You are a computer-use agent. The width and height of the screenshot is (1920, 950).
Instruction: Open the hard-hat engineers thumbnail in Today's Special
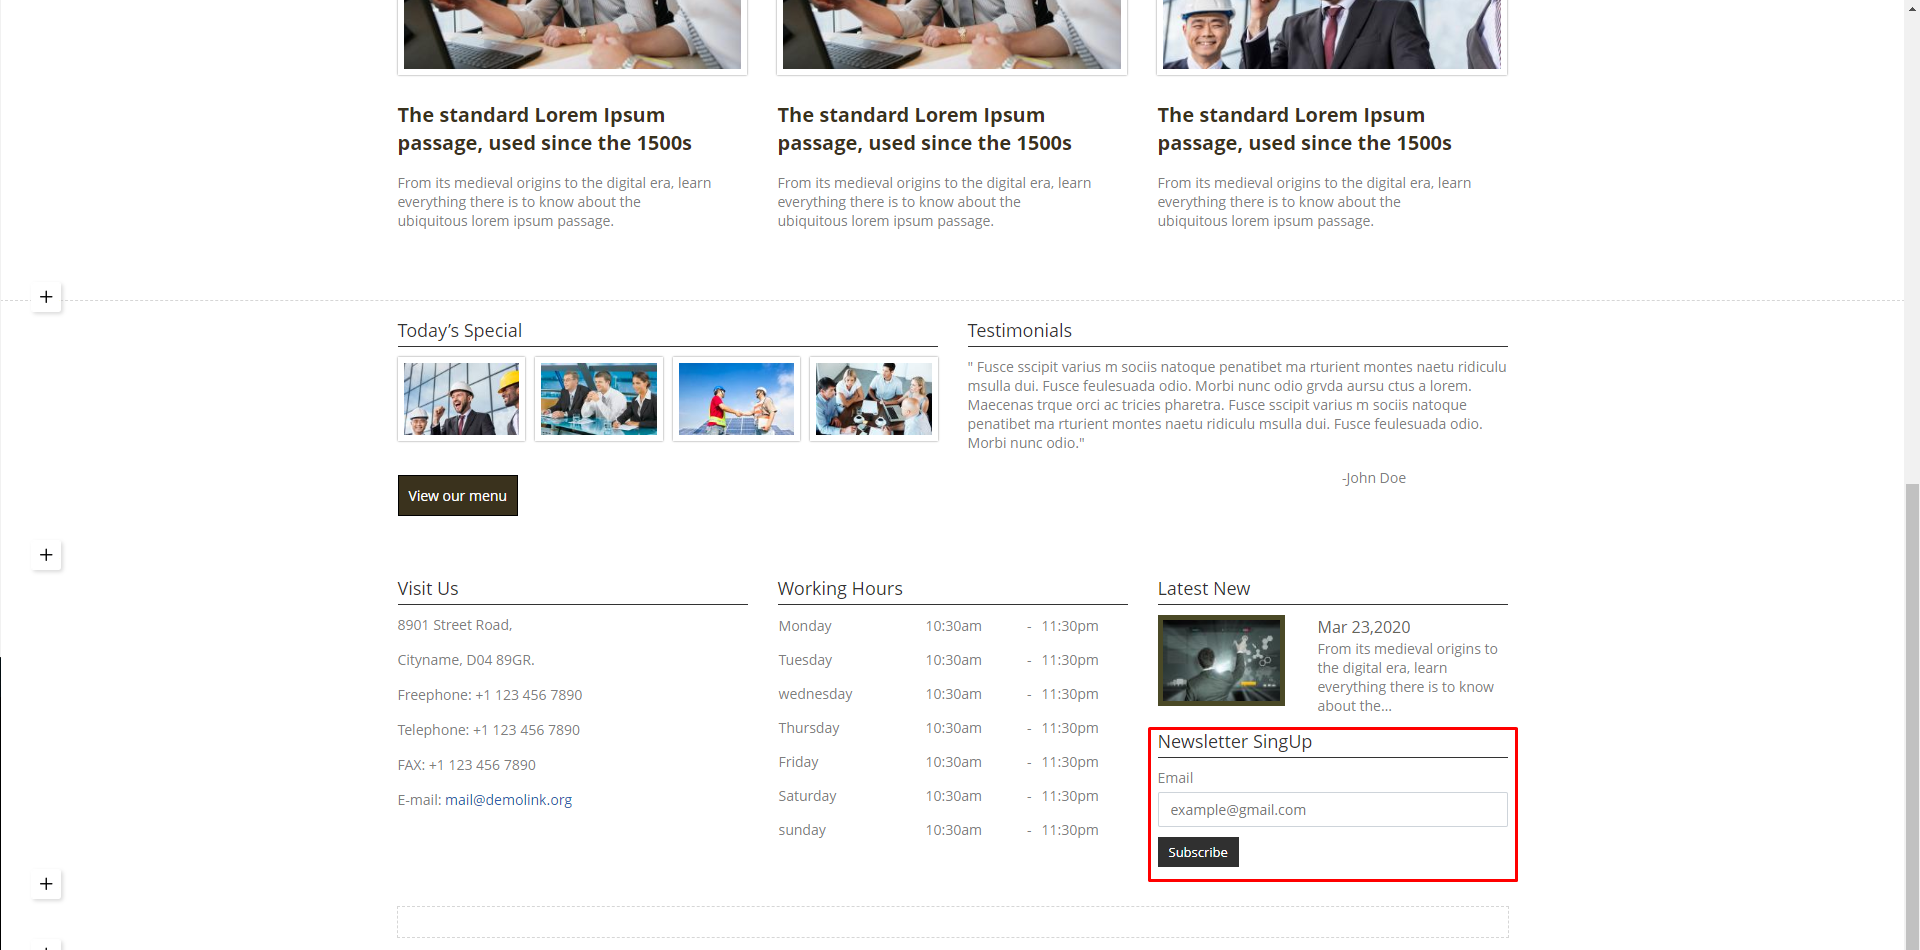coord(461,399)
